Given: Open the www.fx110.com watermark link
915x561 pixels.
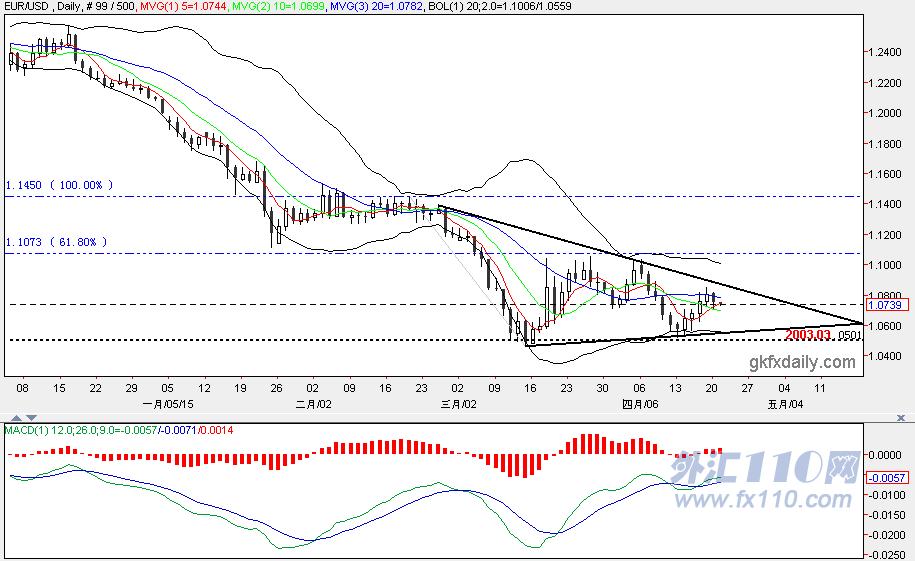Looking at the screenshot, I should click(763, 499).
